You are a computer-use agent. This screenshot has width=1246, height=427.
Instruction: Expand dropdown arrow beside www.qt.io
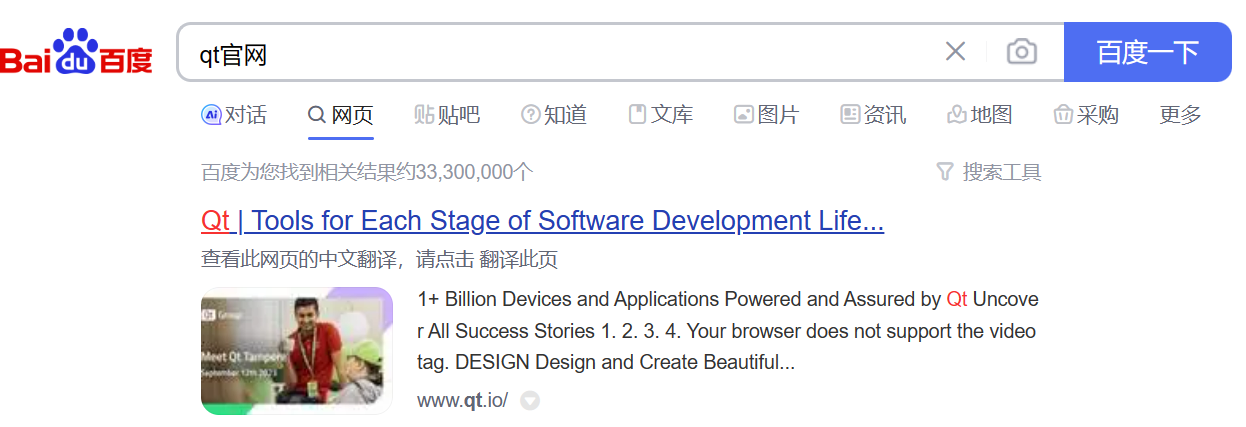click(x=530, y=401)
